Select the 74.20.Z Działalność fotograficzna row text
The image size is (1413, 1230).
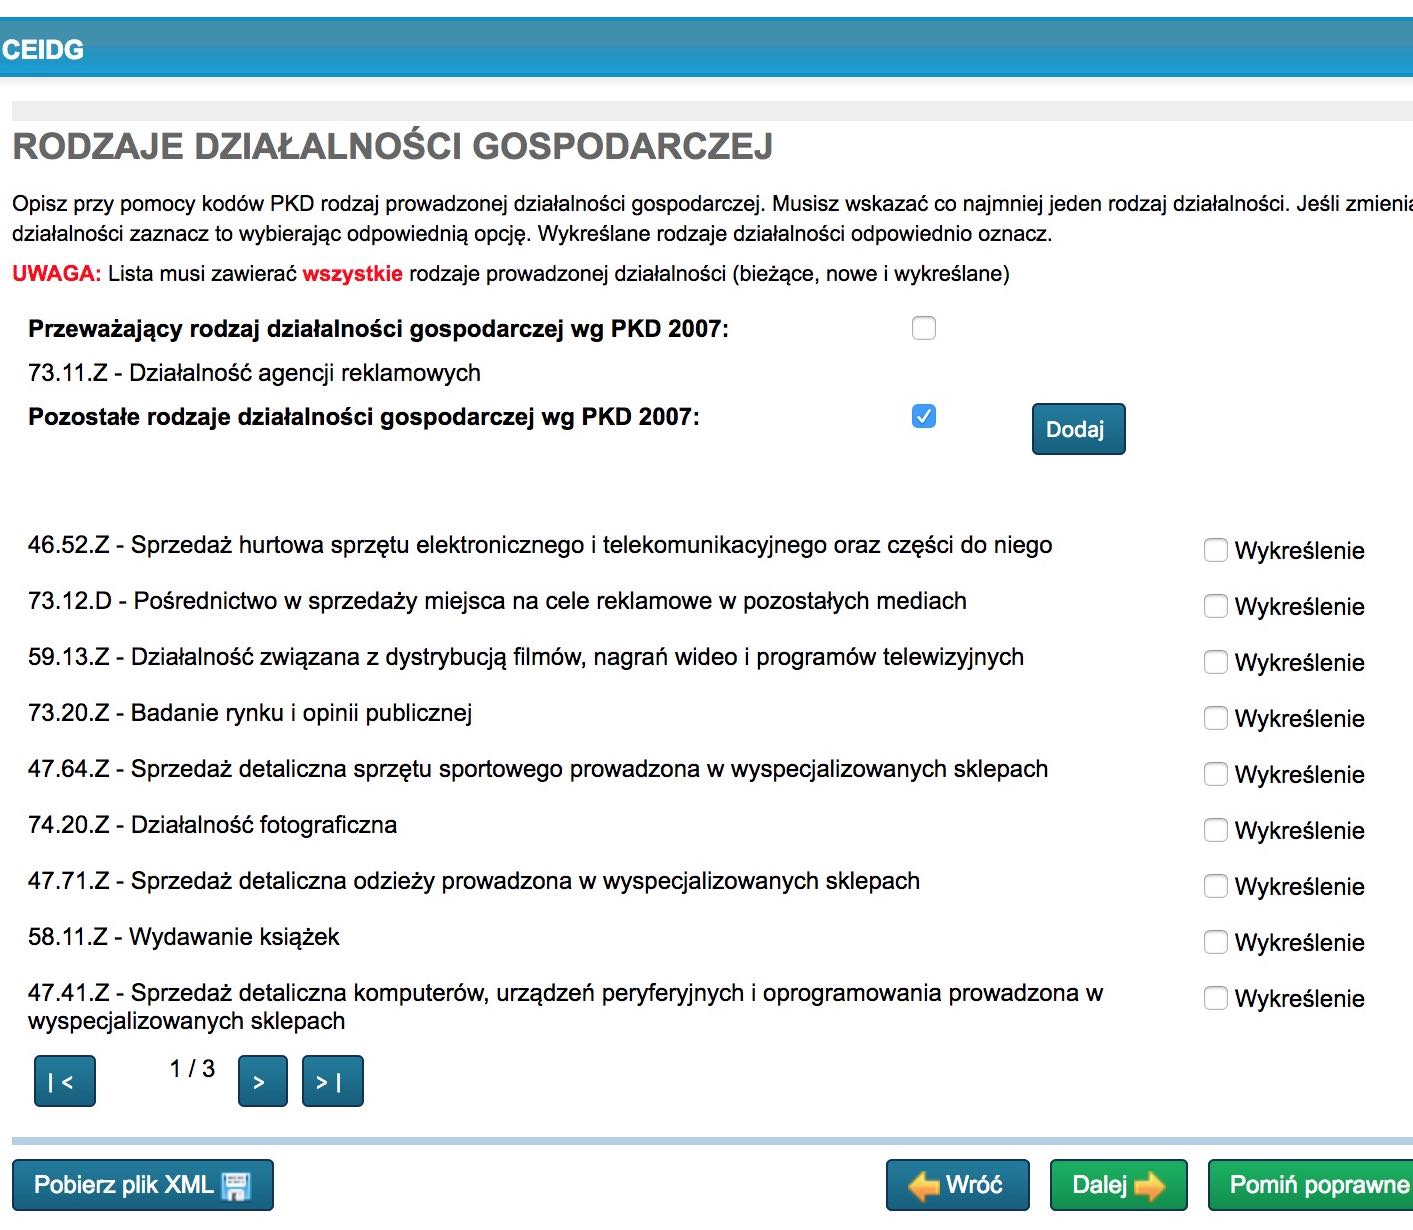pyautogui.click(x=212, y=825)
